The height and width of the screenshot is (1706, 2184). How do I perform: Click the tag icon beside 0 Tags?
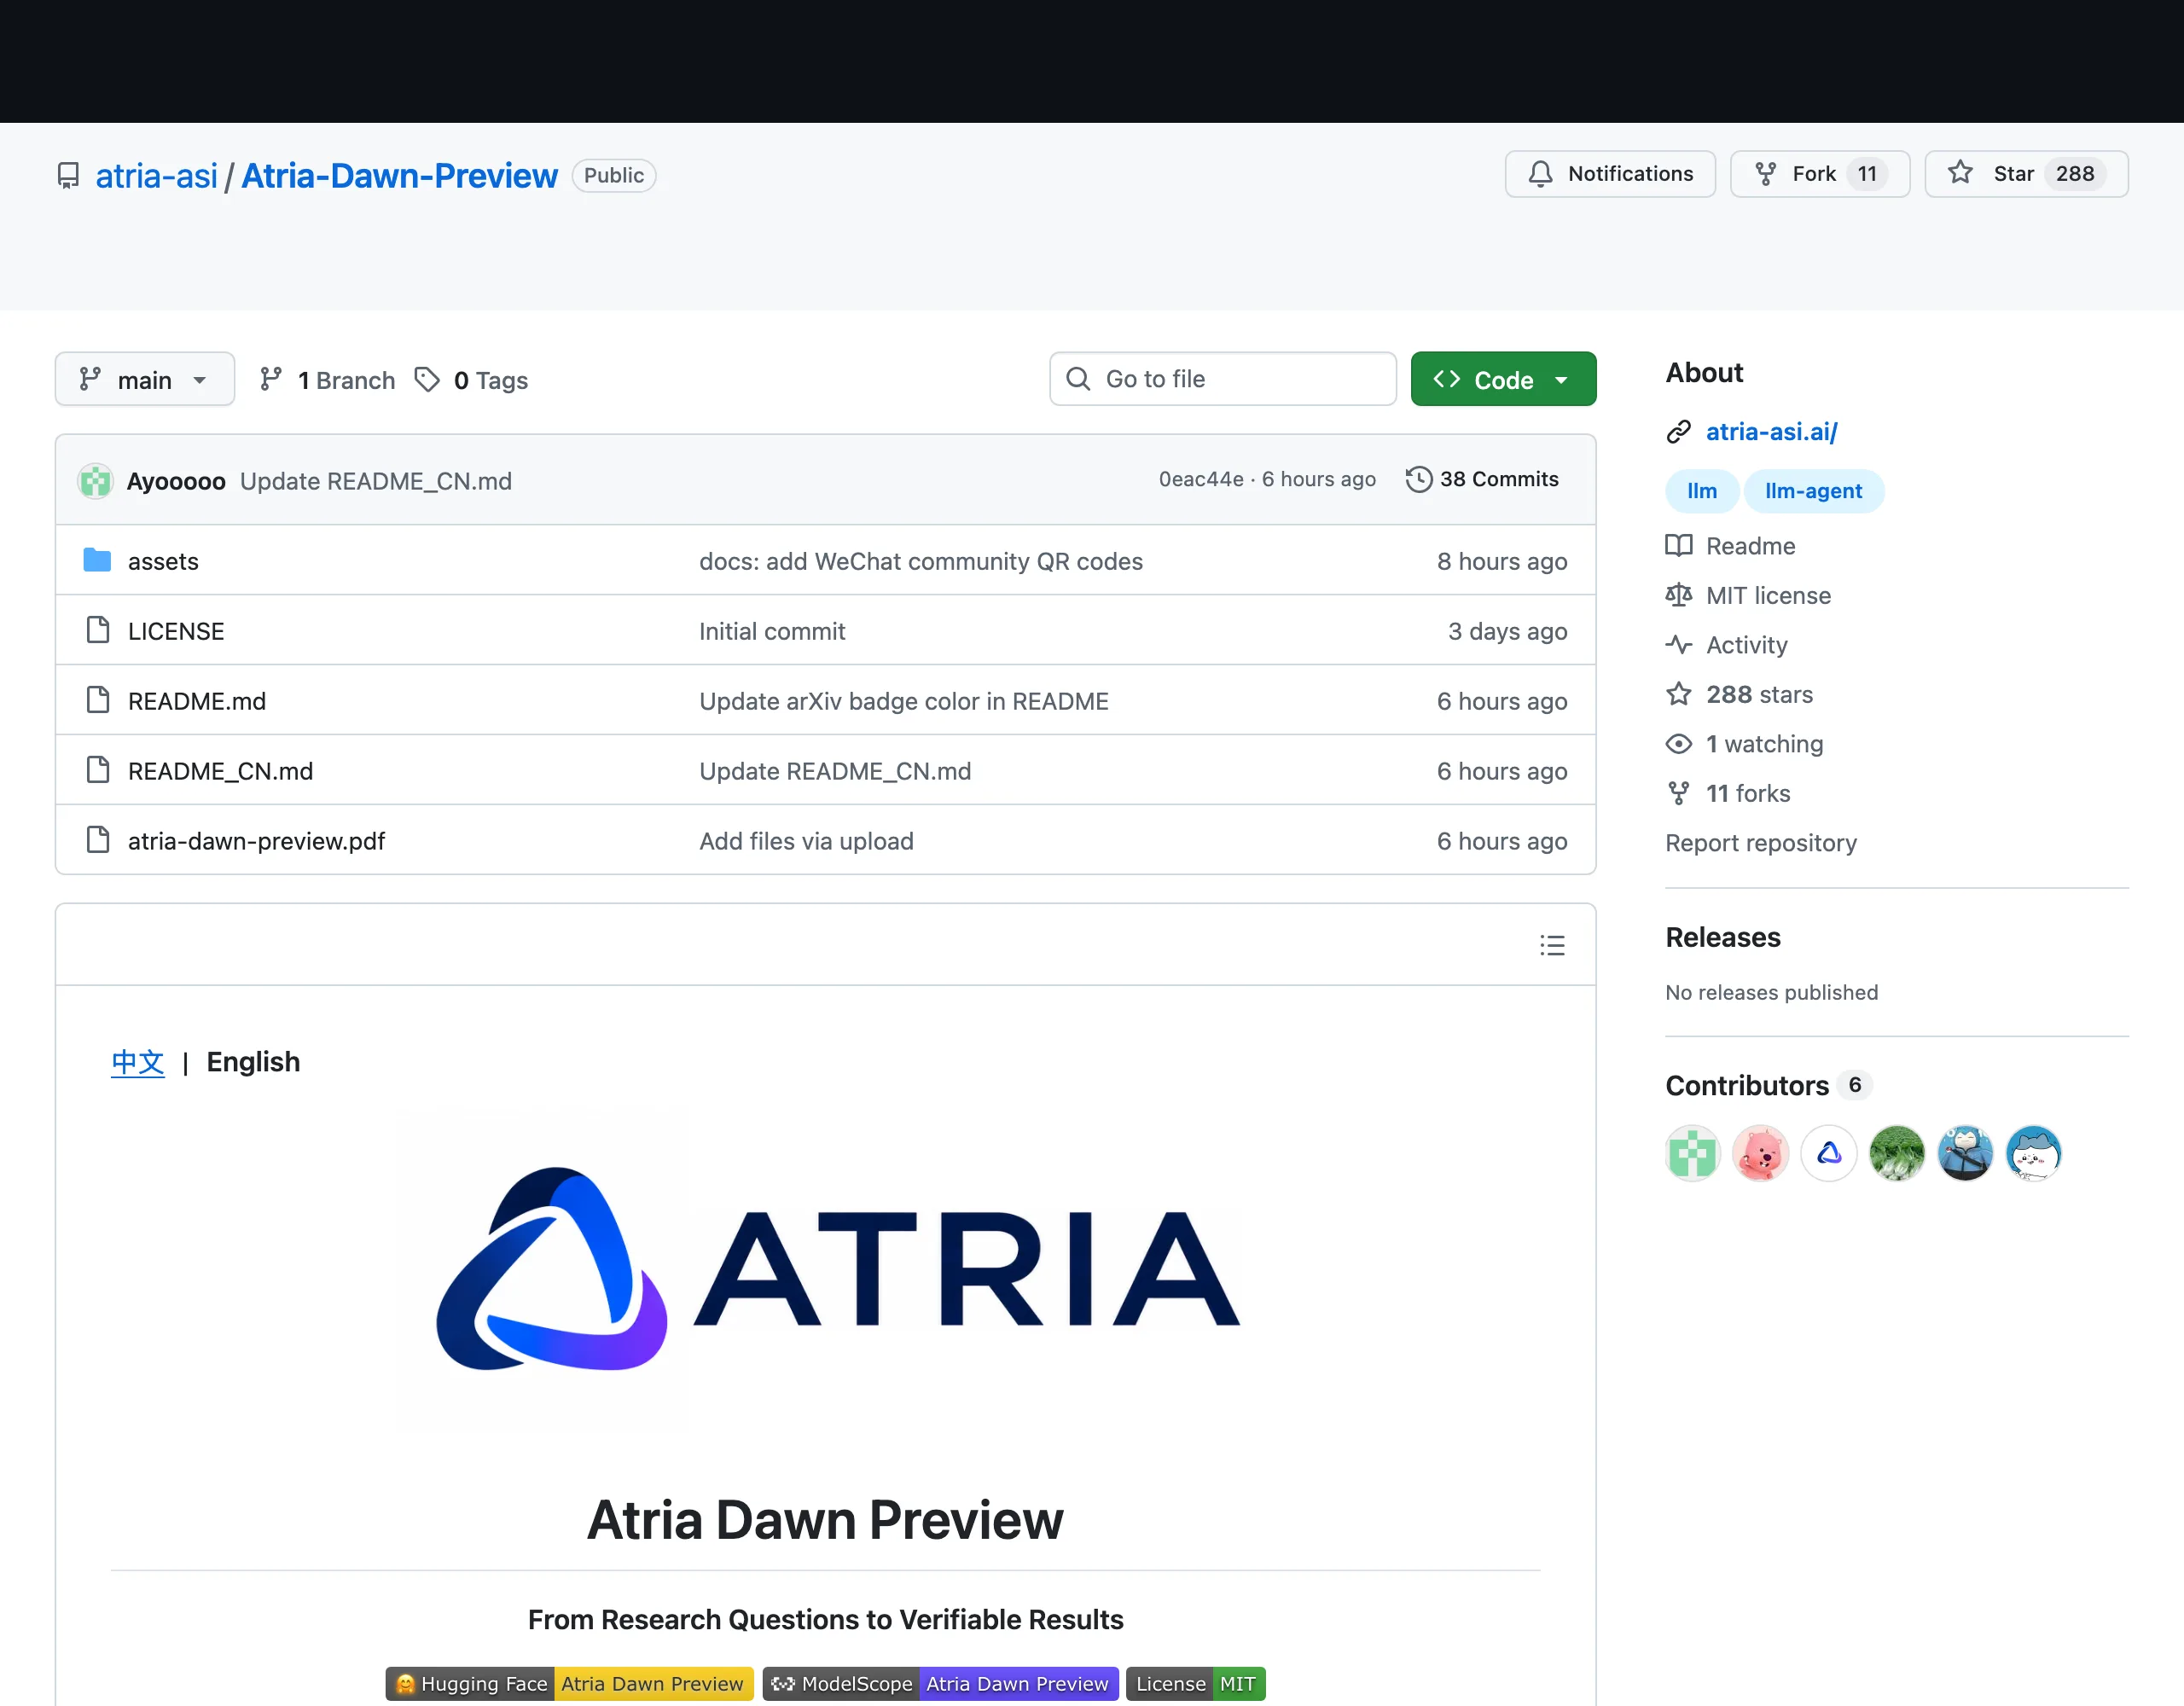tap(427, 379)
